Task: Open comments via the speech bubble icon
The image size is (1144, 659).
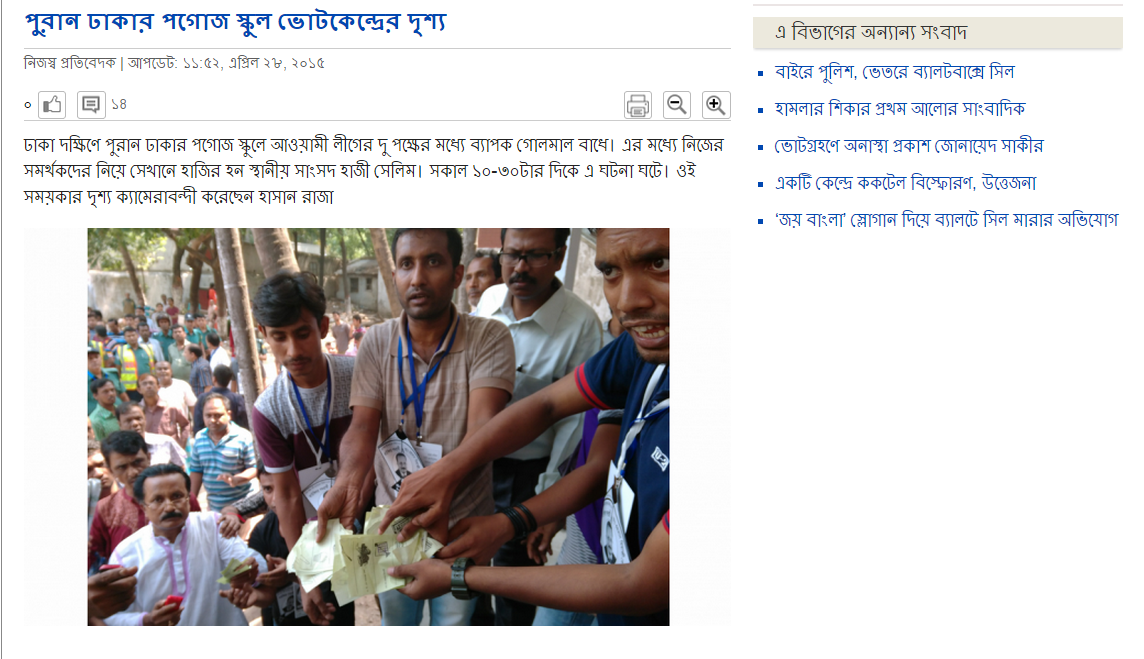Action: click(91, 105)
